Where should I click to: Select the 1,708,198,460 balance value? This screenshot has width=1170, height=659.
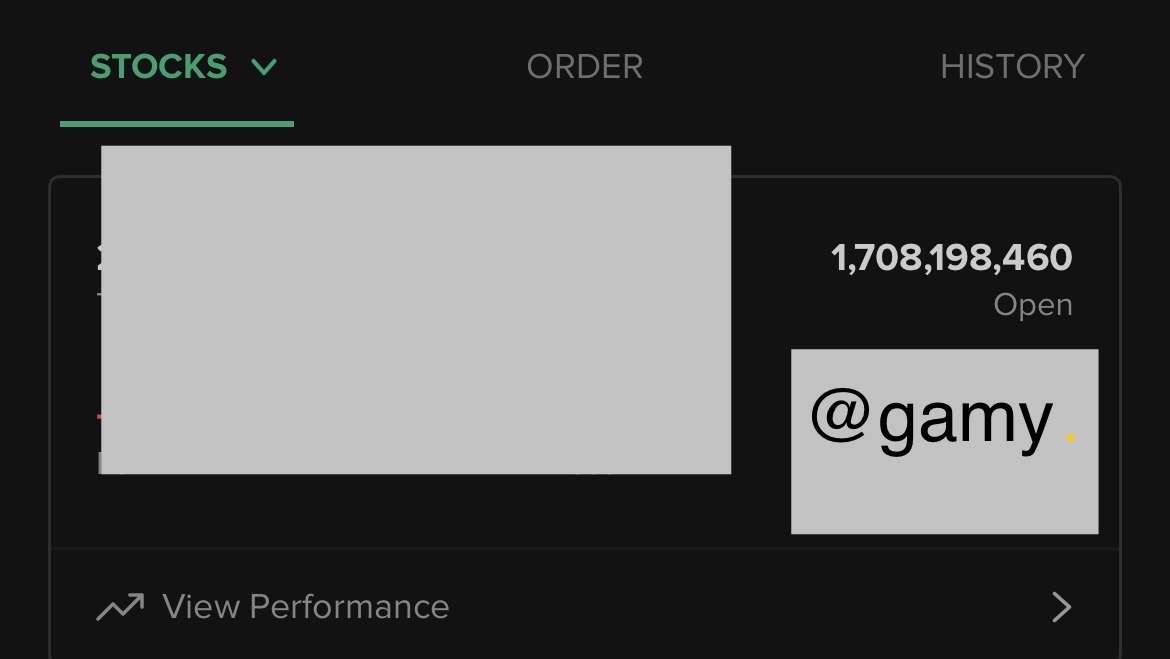coord(951,258)
